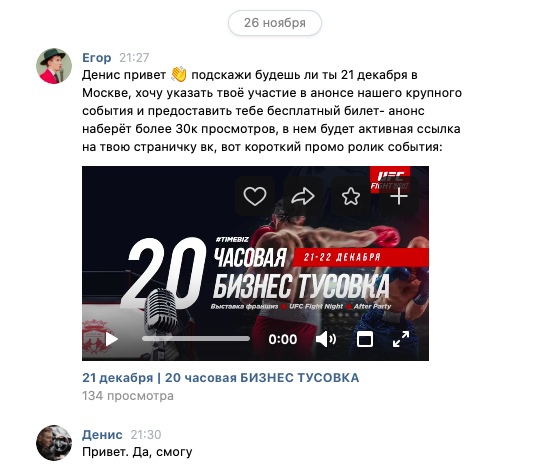Open Егор's profile via the name link
Viewport: 550px width, 476px height.
coord(96,58)
